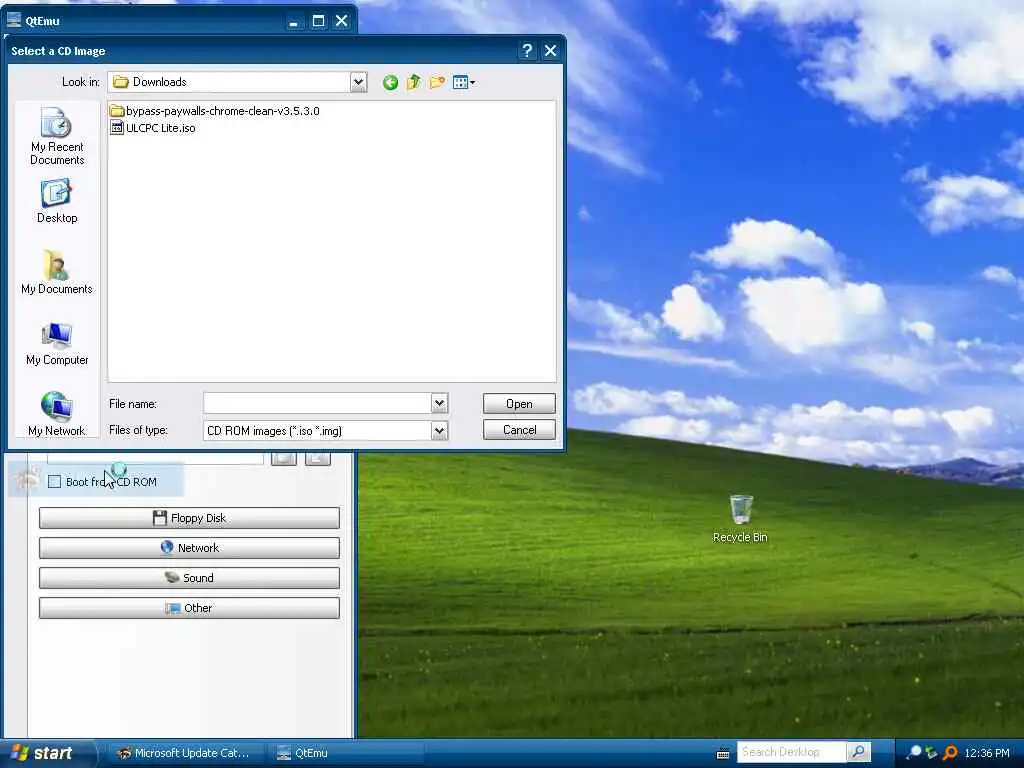Expand the Files of type dropdown
This screenshot has width=1024, height=768.
(x=440, y=430)
